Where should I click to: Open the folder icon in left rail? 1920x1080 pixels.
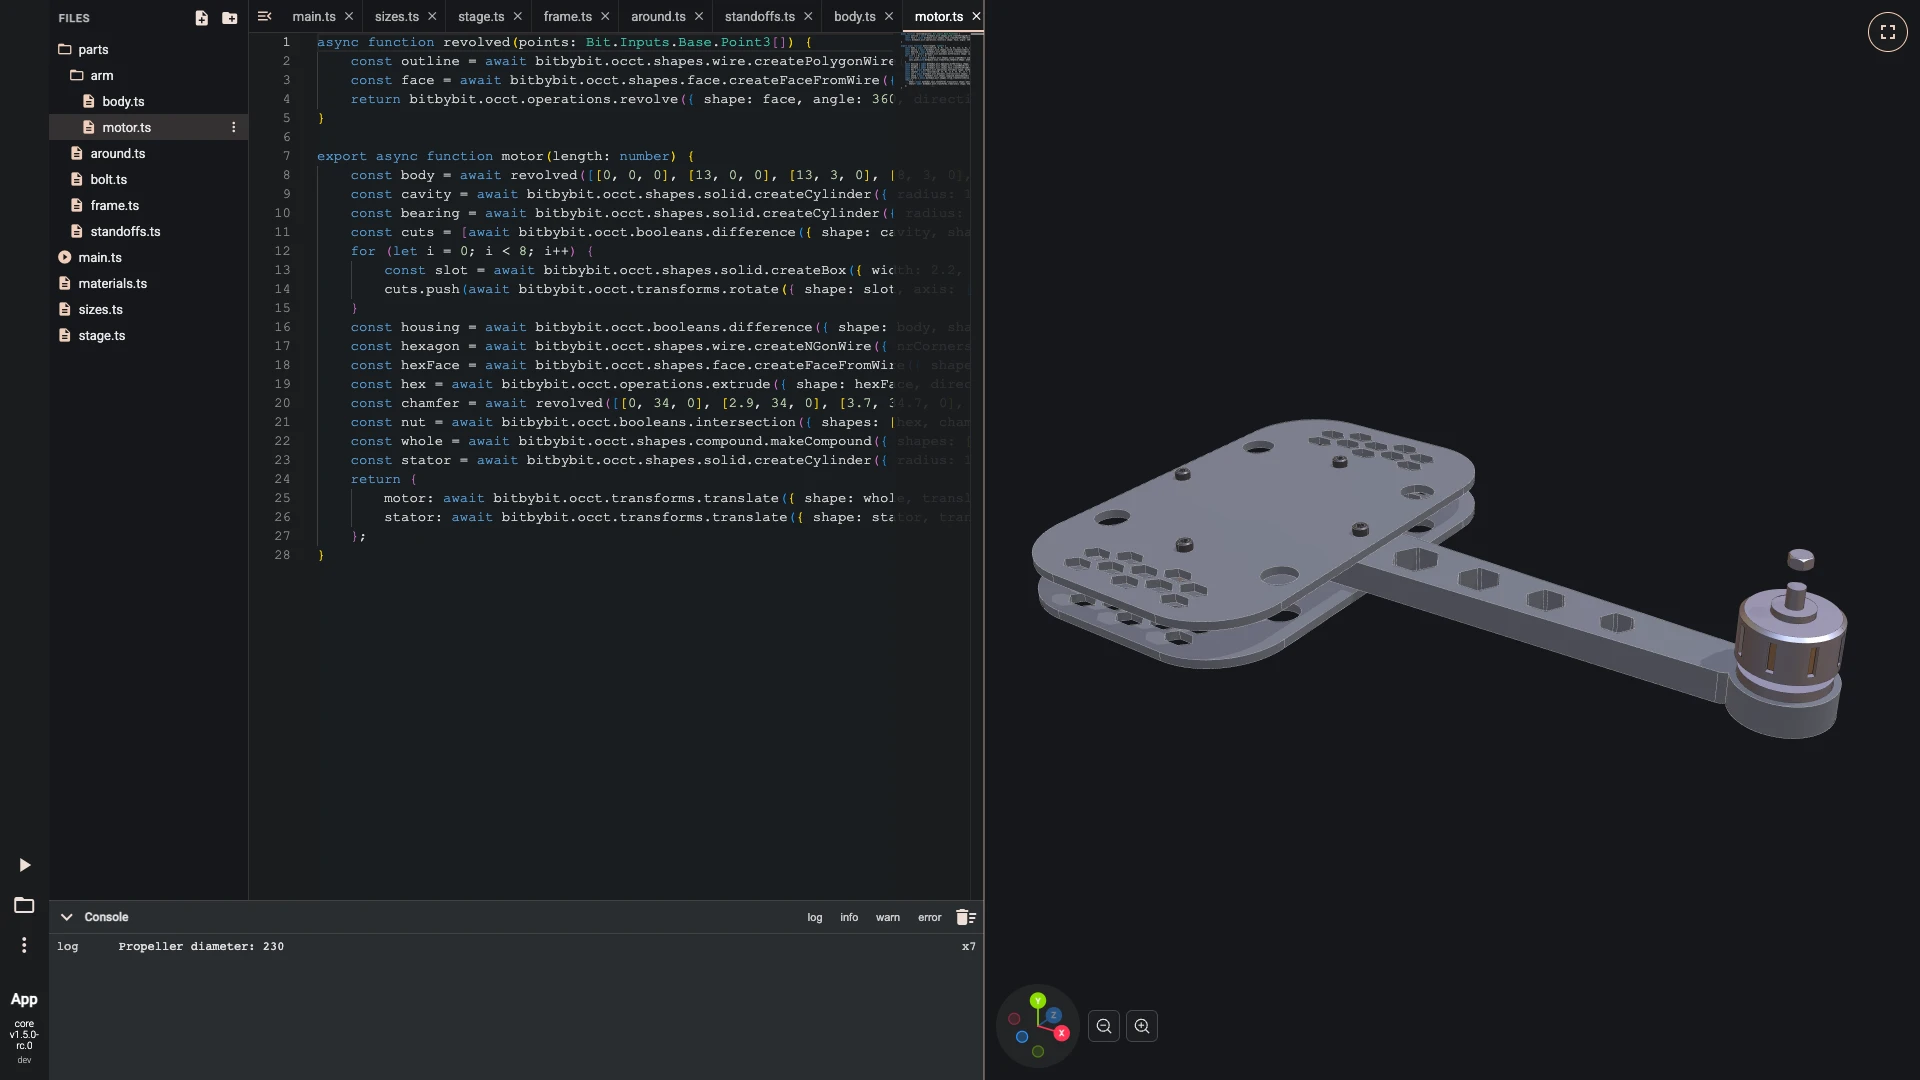coord(24,905)
